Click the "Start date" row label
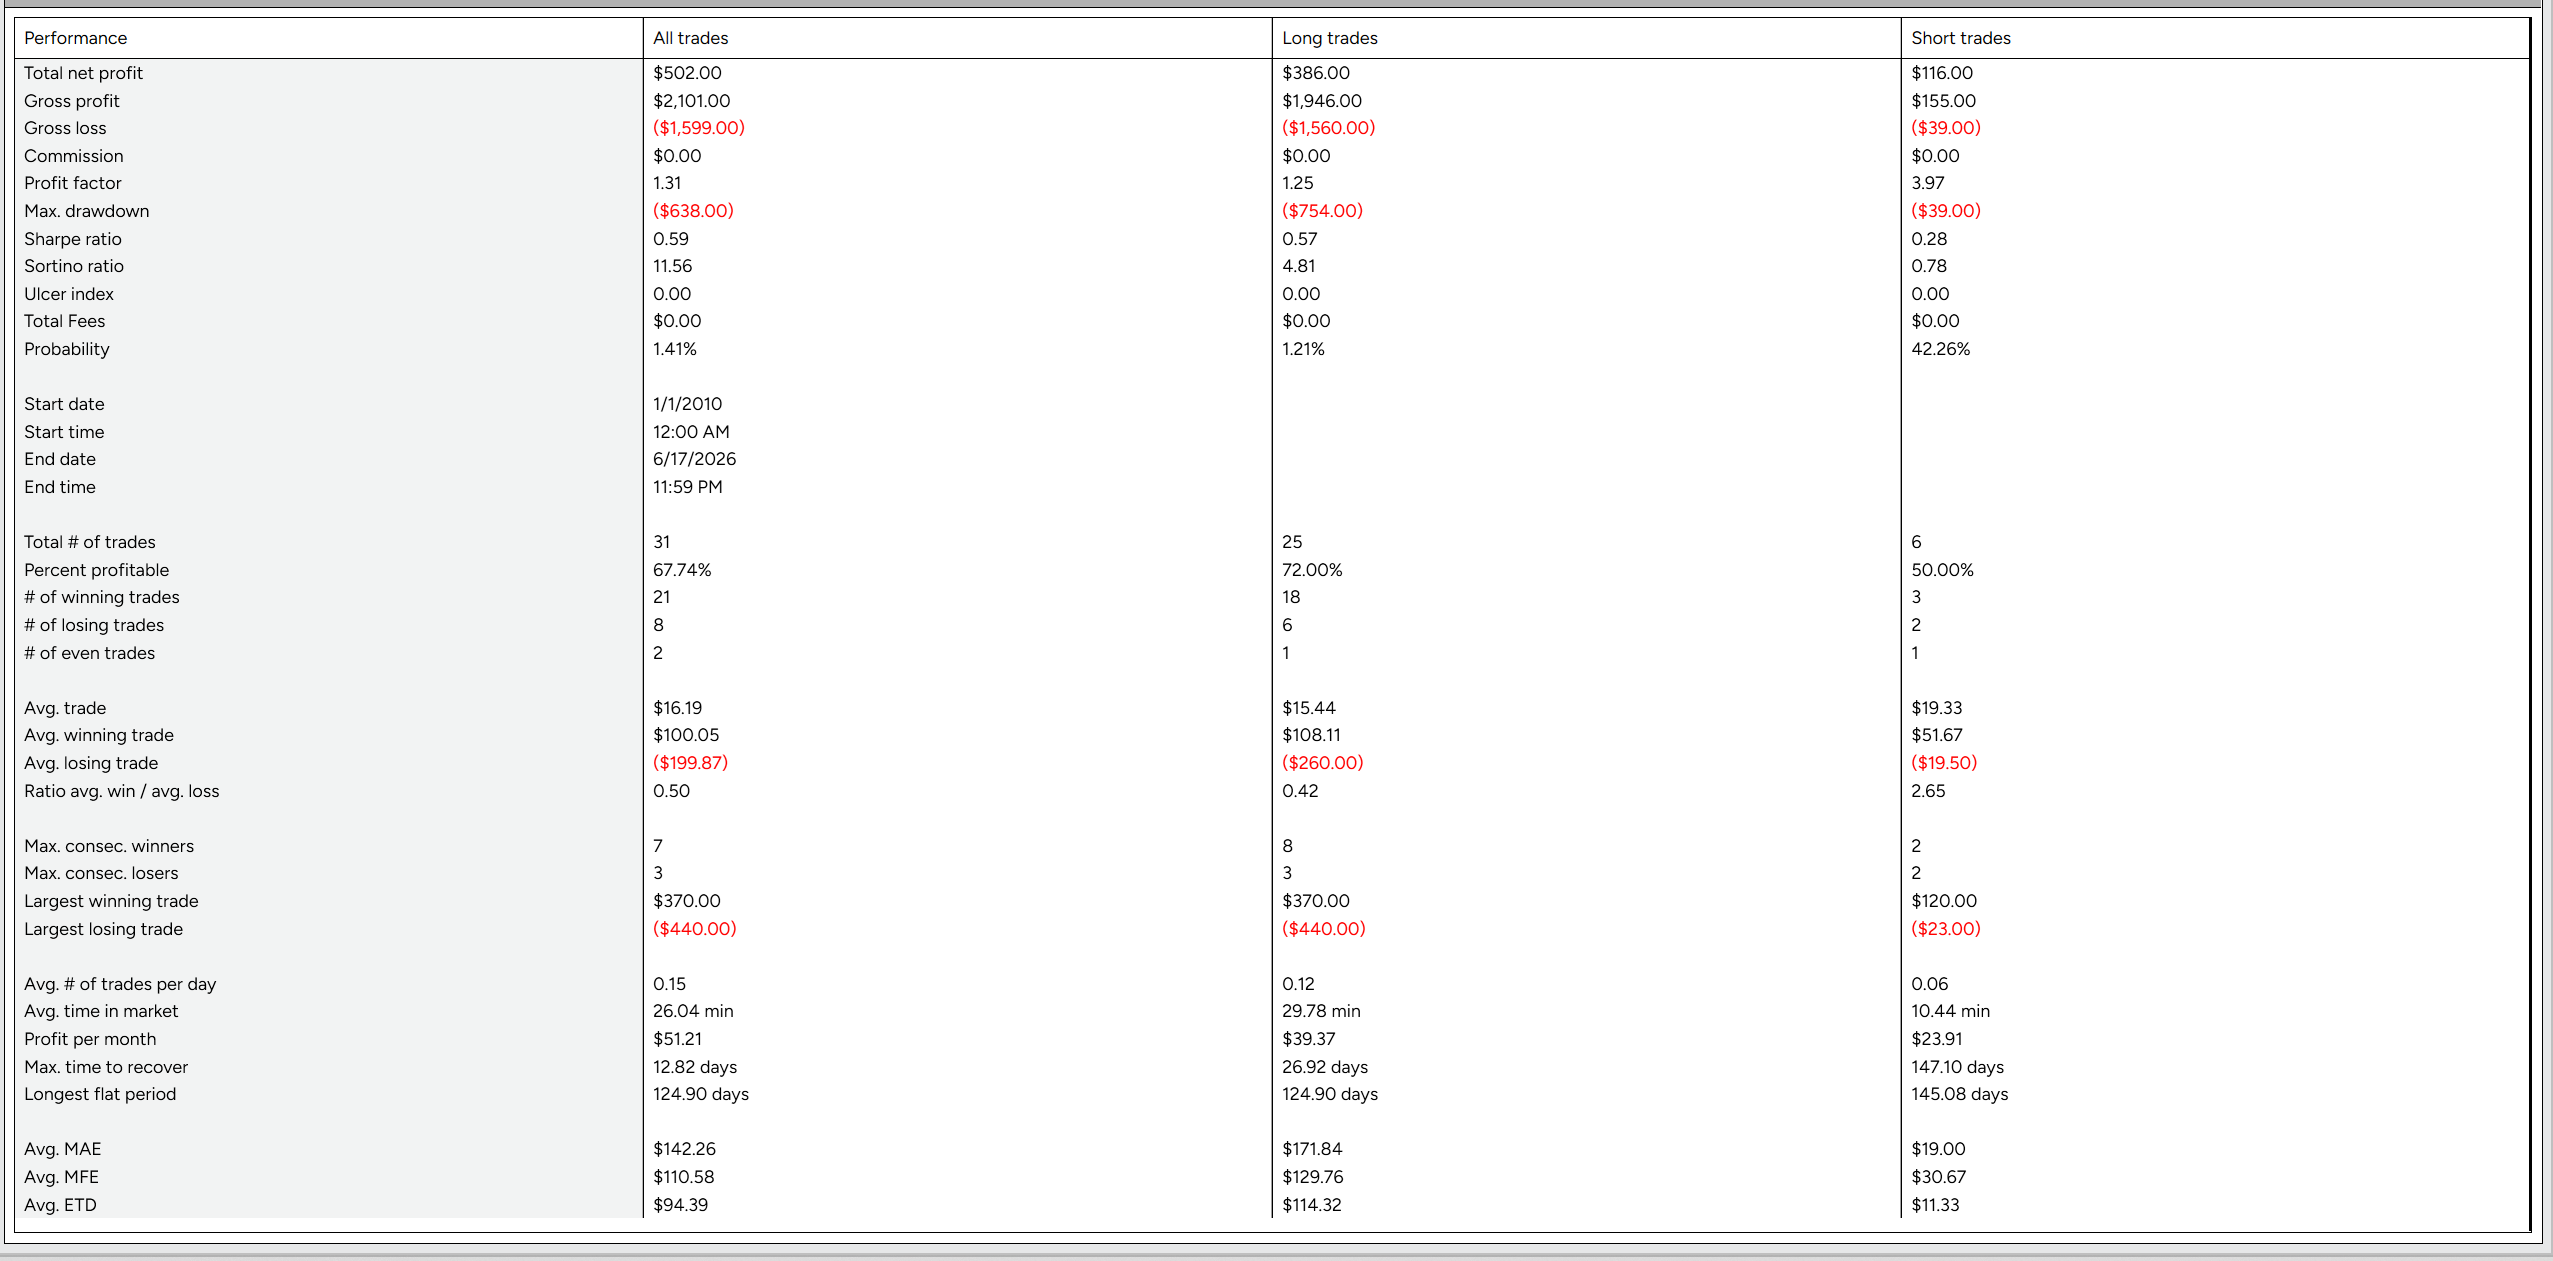This screenshot has width=2553, height=1261. pyautogui.click(x=64, y=404)
